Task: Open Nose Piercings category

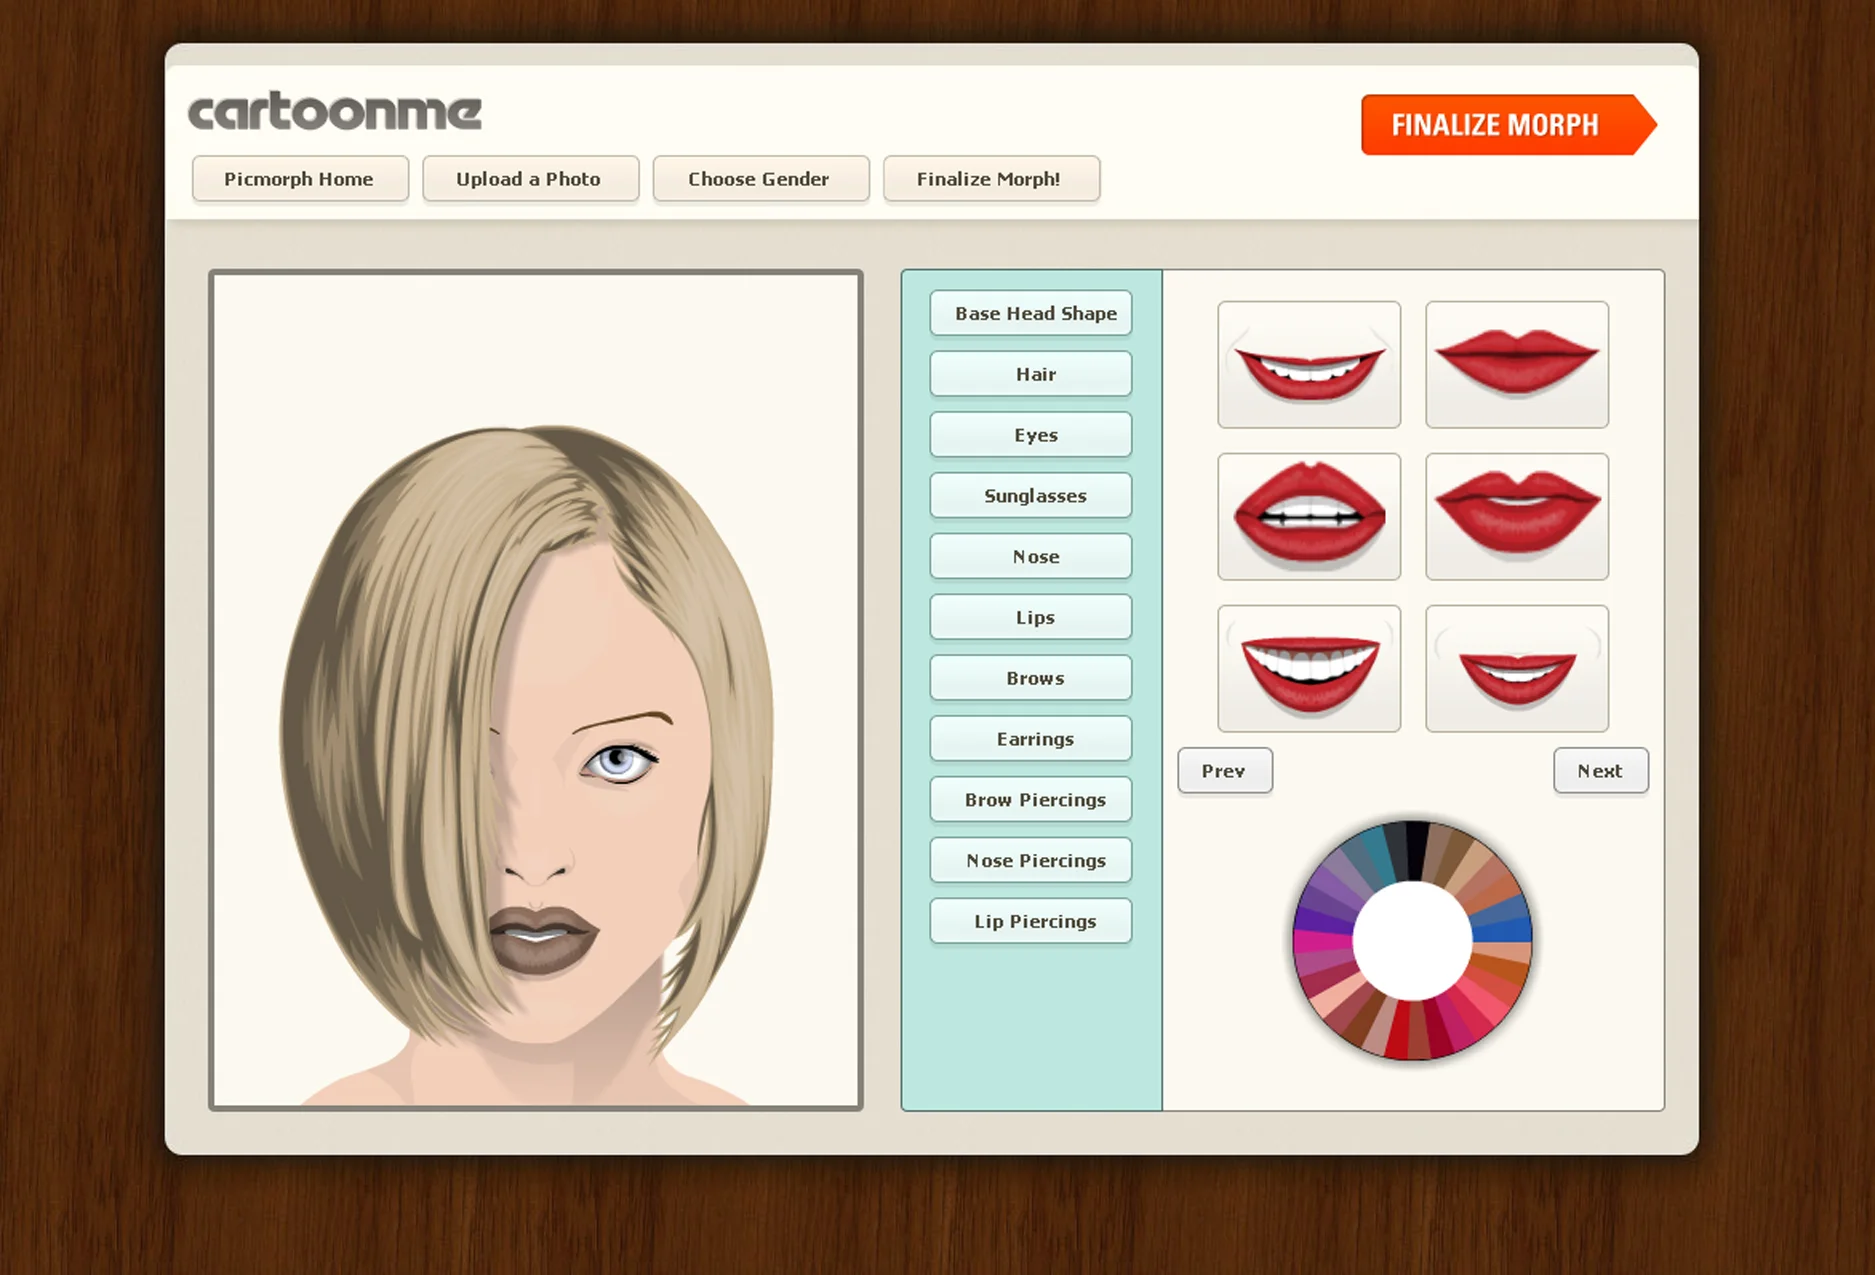Action: (1031, 861)
